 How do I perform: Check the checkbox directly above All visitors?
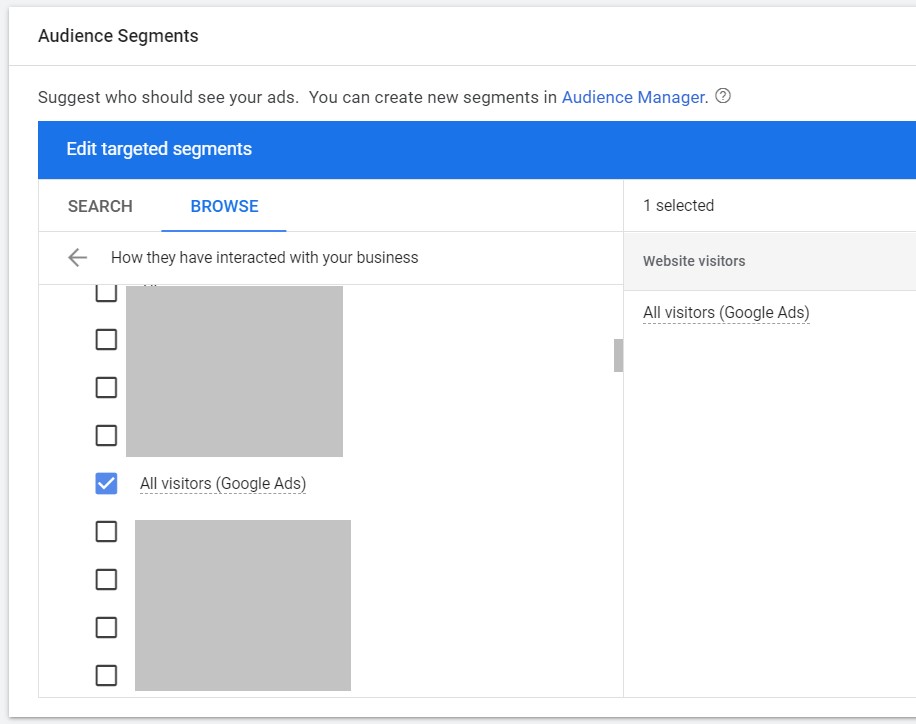105,435
